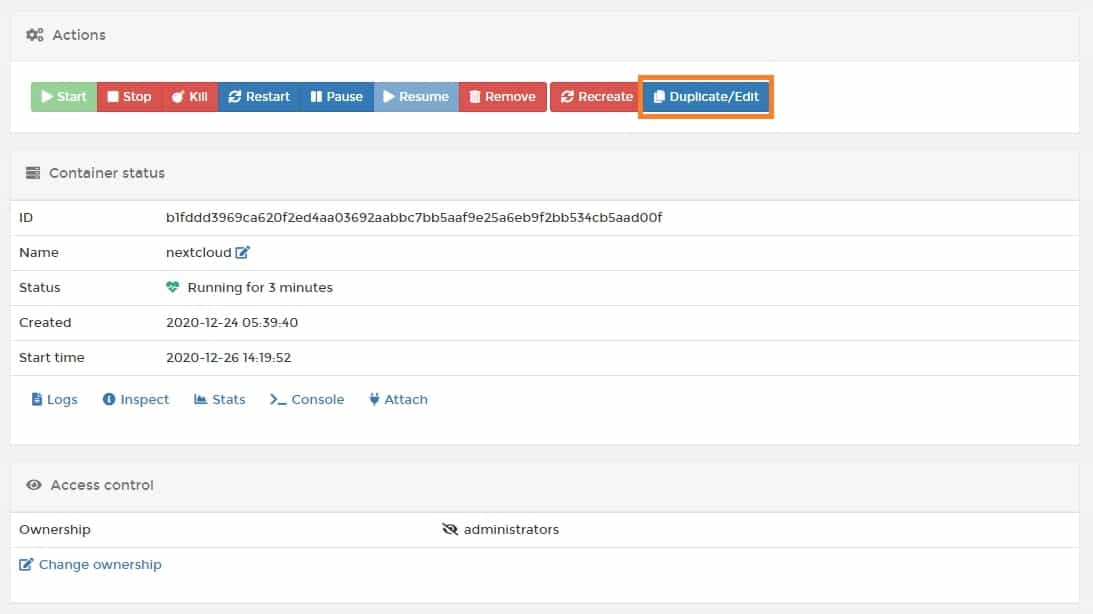Click the created date 2020-12-24 05:39:40
This screenshot has width=1093, height=614.
[x=232, y=323]
